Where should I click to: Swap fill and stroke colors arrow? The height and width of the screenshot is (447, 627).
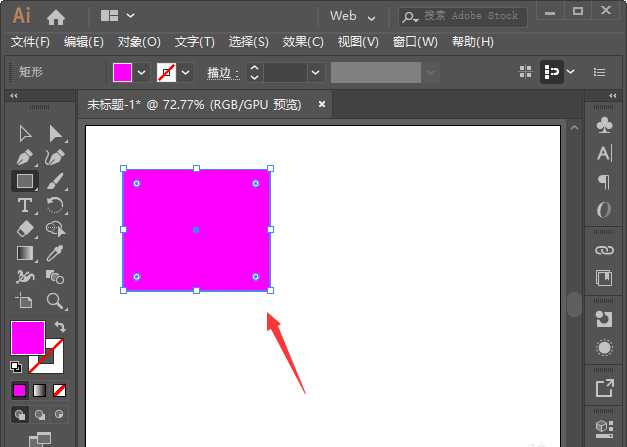pos(60,327)
